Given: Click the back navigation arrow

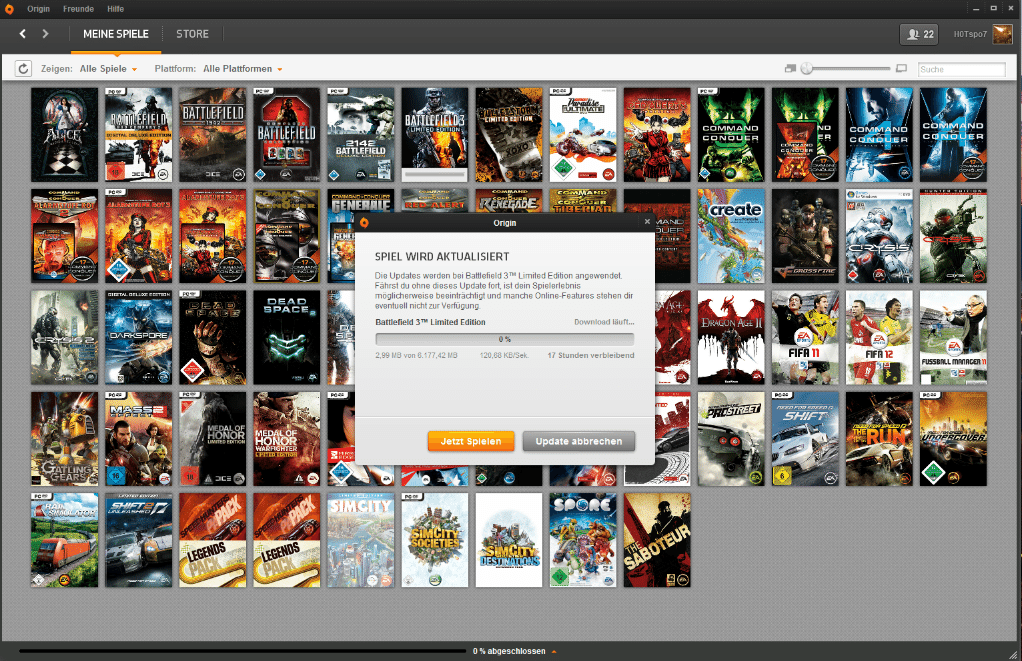Looking at the screenshot, I should tap(23, 34).
